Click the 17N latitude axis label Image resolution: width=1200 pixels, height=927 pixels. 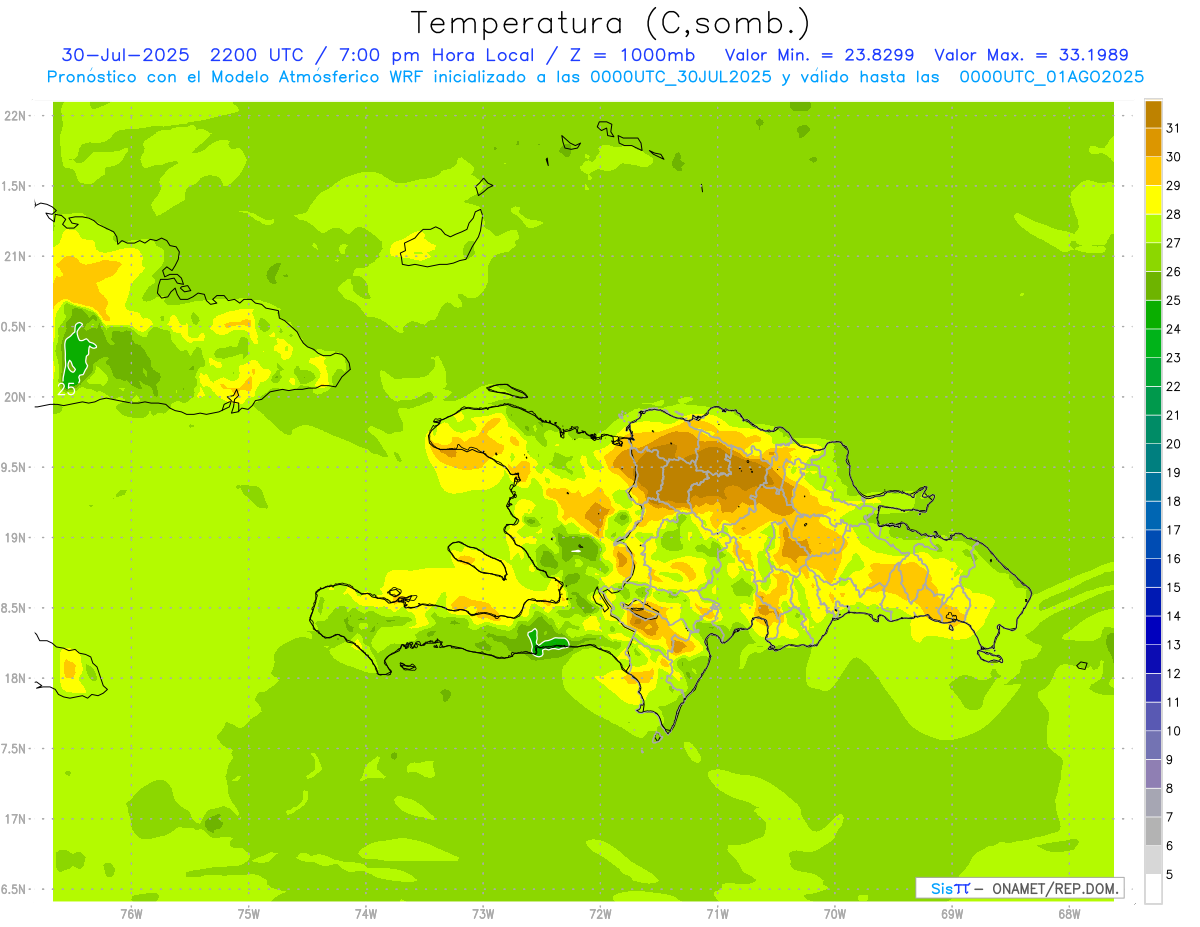tap(14, 819)
